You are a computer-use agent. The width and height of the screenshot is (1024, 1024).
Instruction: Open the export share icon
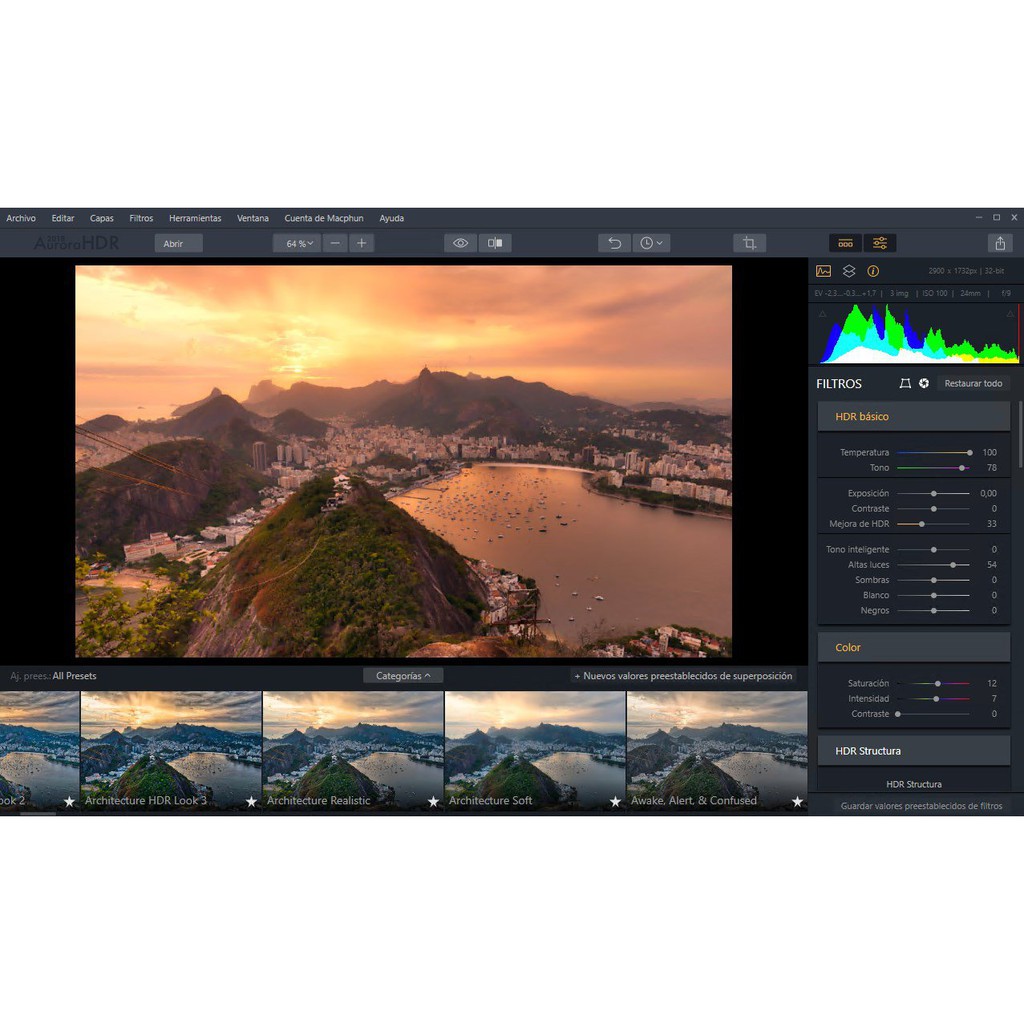click(x=1000, y=243)
